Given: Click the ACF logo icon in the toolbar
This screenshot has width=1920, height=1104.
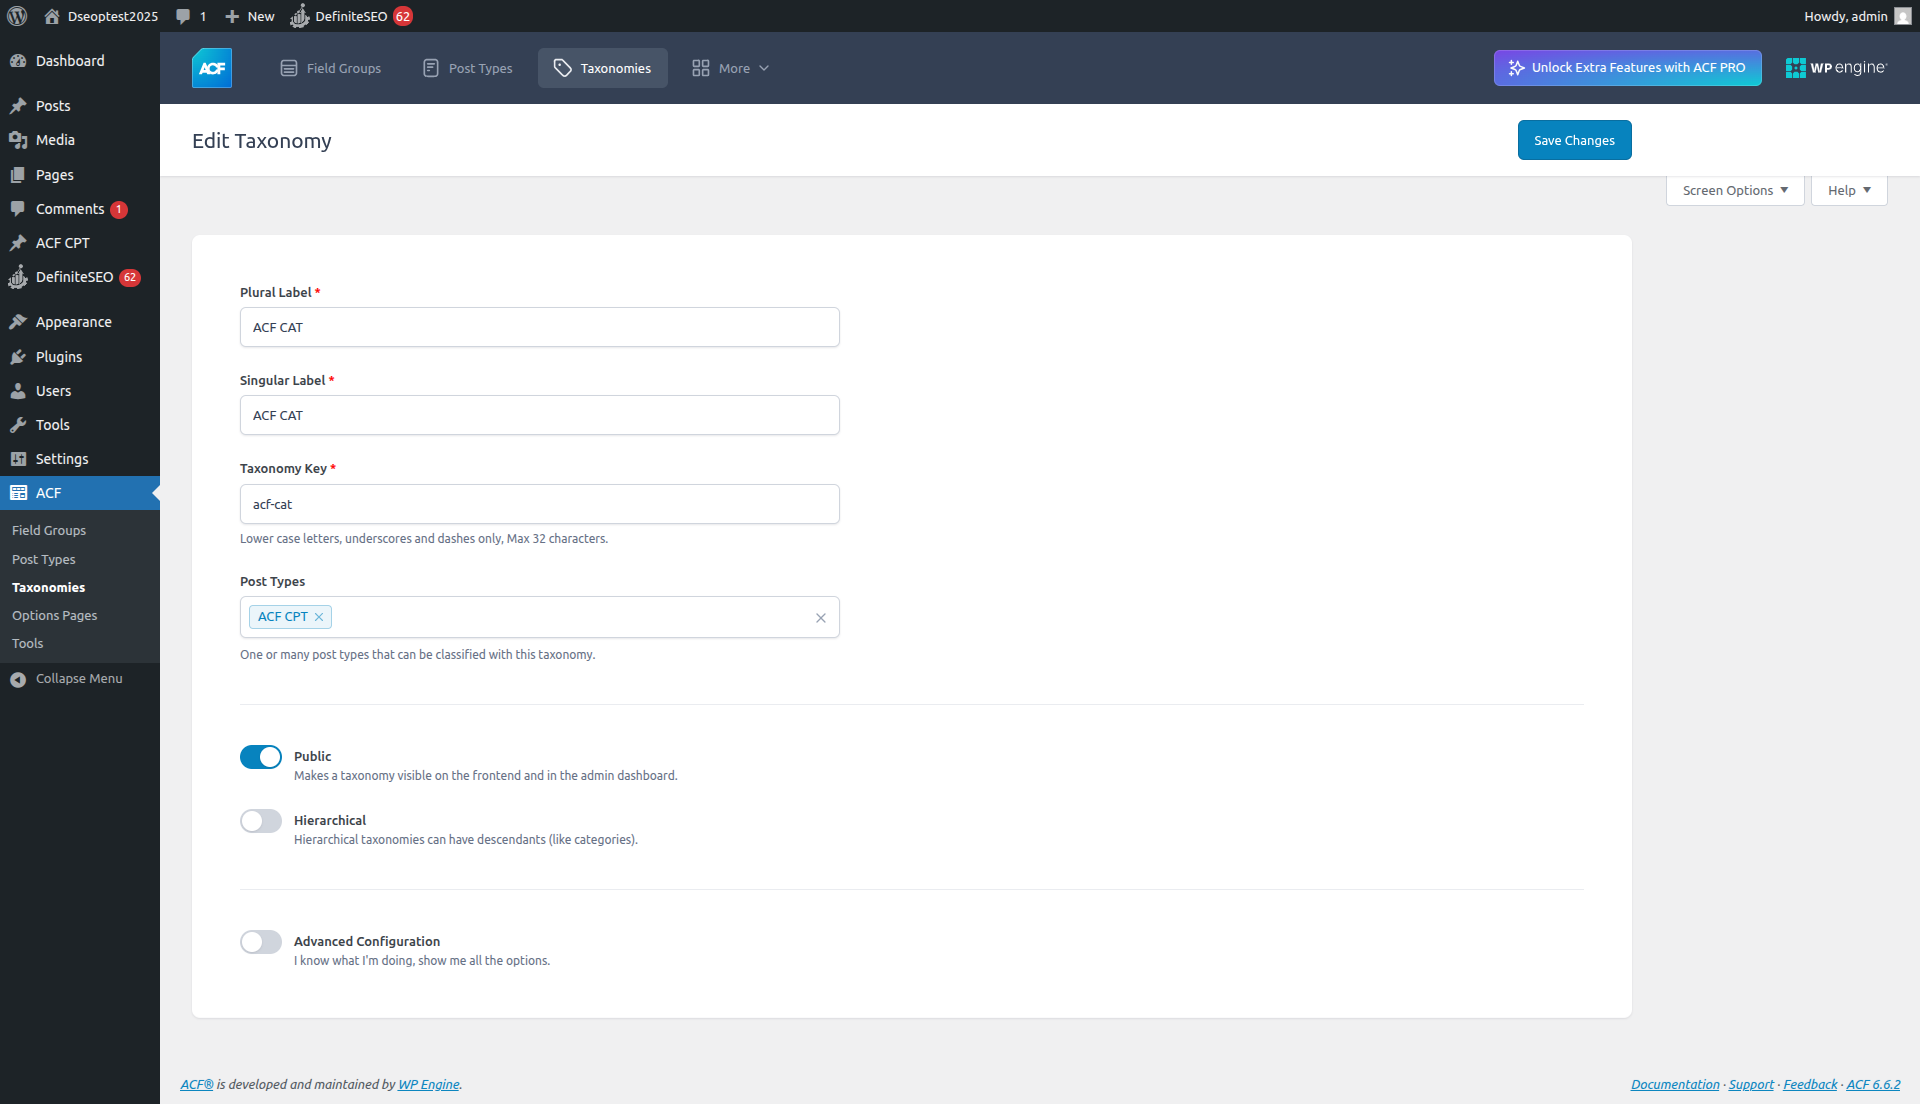Looking at the screenshot, I should click(x=211, y=67).
